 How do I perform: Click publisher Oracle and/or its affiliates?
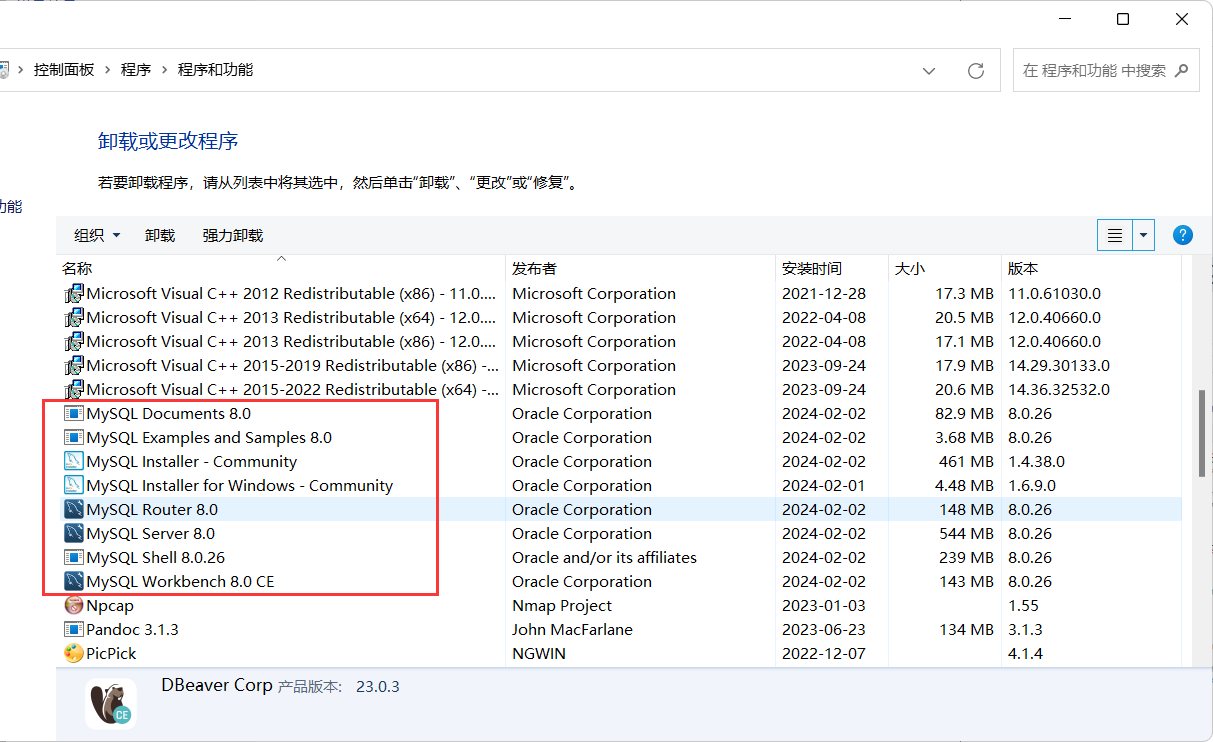click(x=604, y=557)
